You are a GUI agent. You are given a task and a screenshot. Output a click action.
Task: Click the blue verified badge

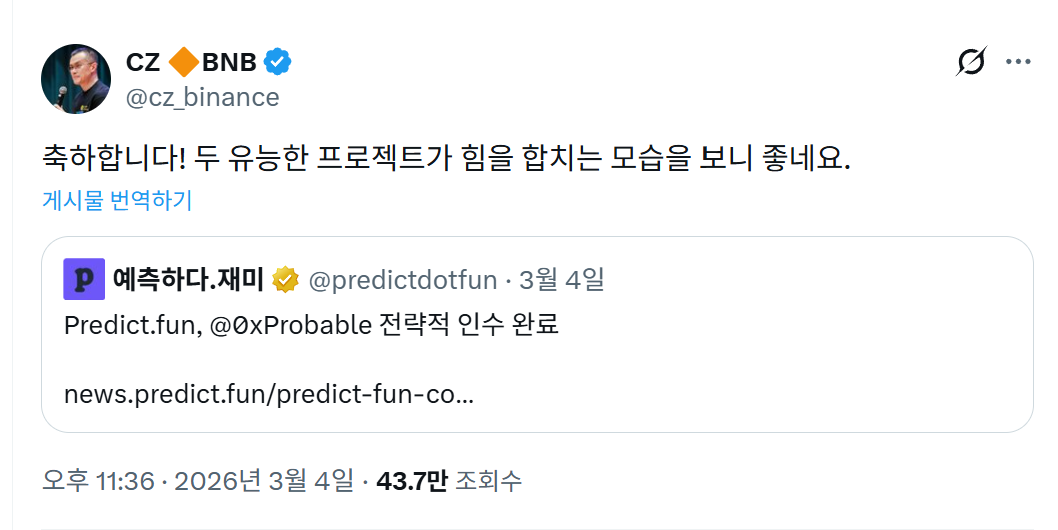click(x=277, y=62)
